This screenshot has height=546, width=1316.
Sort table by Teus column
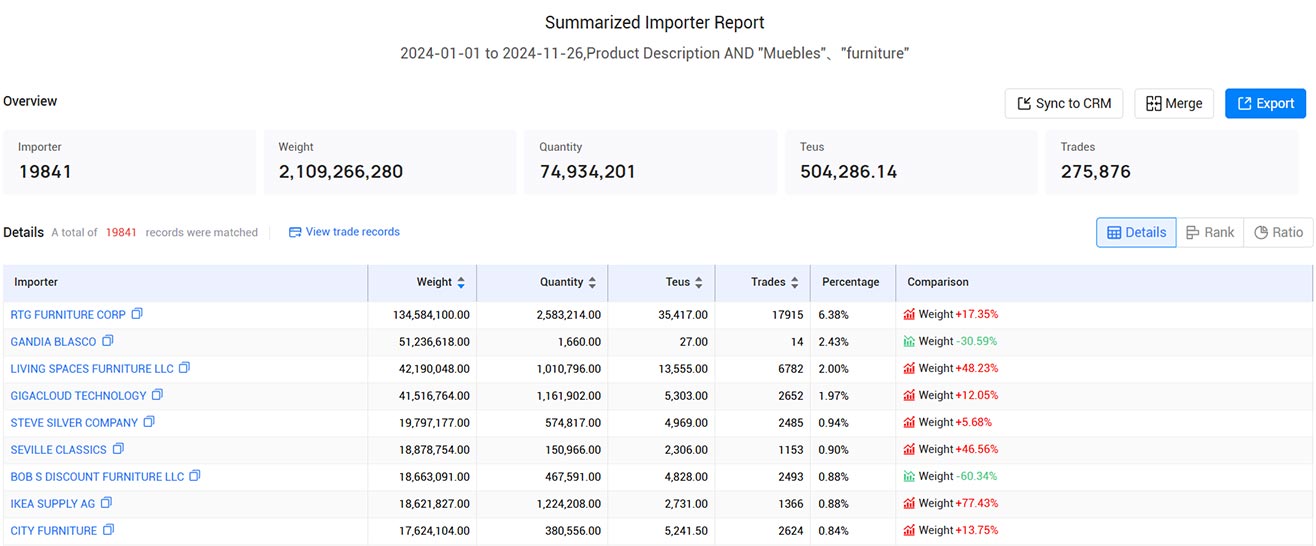coord(699,283)
